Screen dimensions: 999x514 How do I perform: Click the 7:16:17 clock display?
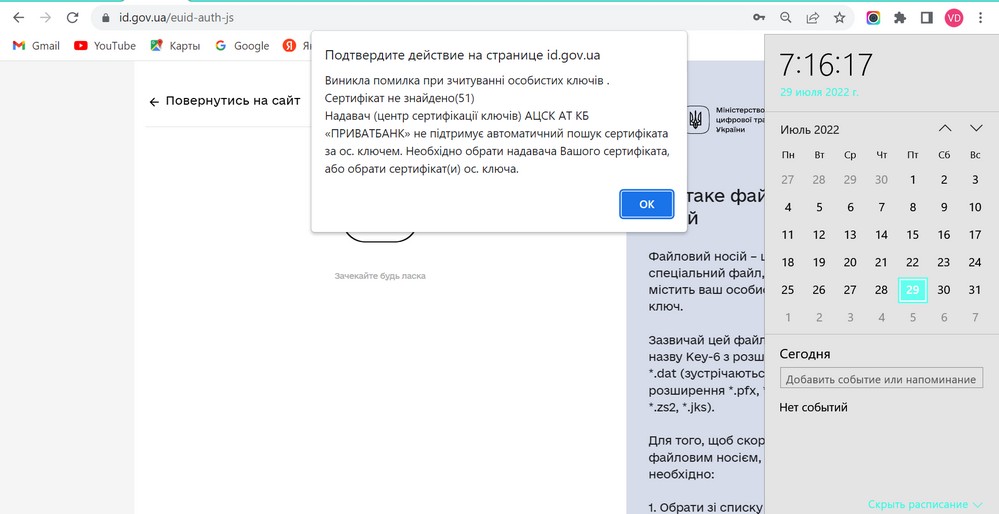tap(826, 65)
